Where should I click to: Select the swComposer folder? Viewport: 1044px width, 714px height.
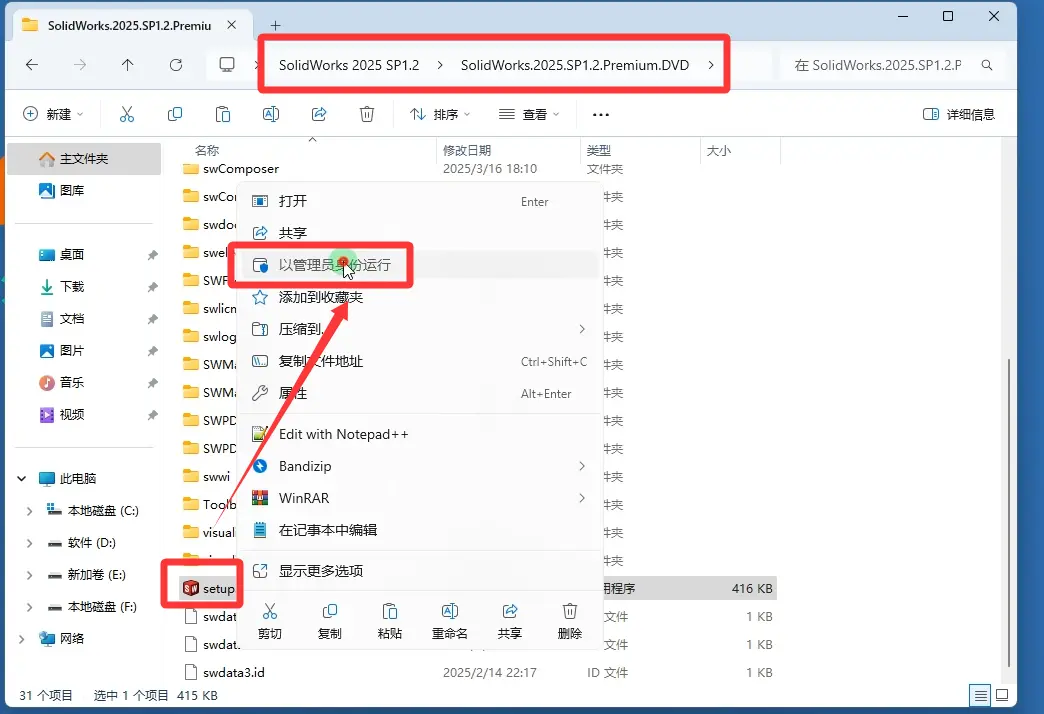[241, 169]
